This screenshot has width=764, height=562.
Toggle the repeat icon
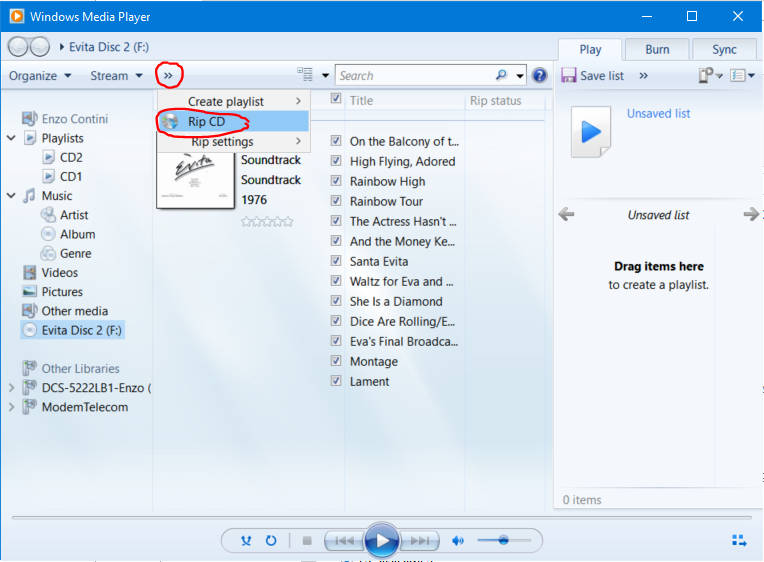(271, 541)
